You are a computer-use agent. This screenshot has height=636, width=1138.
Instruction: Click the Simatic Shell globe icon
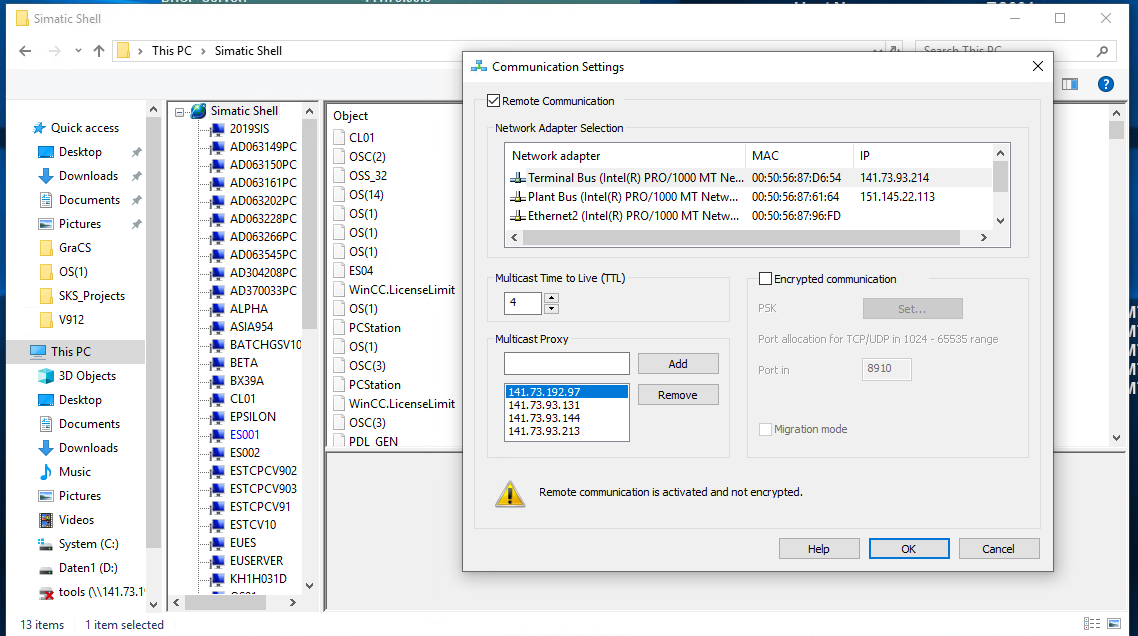[198, 111]
